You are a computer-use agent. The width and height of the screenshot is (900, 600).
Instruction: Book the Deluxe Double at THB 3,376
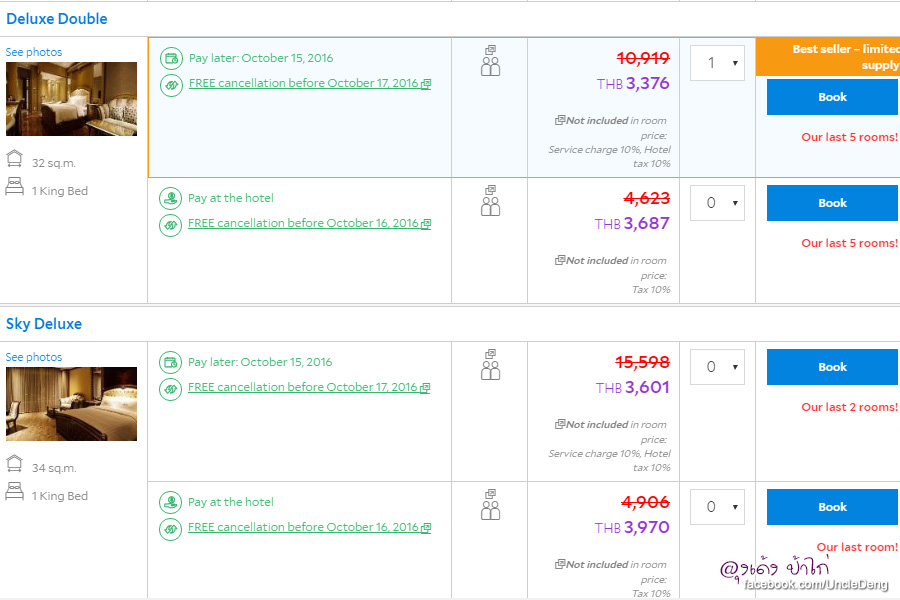click(x=832, y=97)
